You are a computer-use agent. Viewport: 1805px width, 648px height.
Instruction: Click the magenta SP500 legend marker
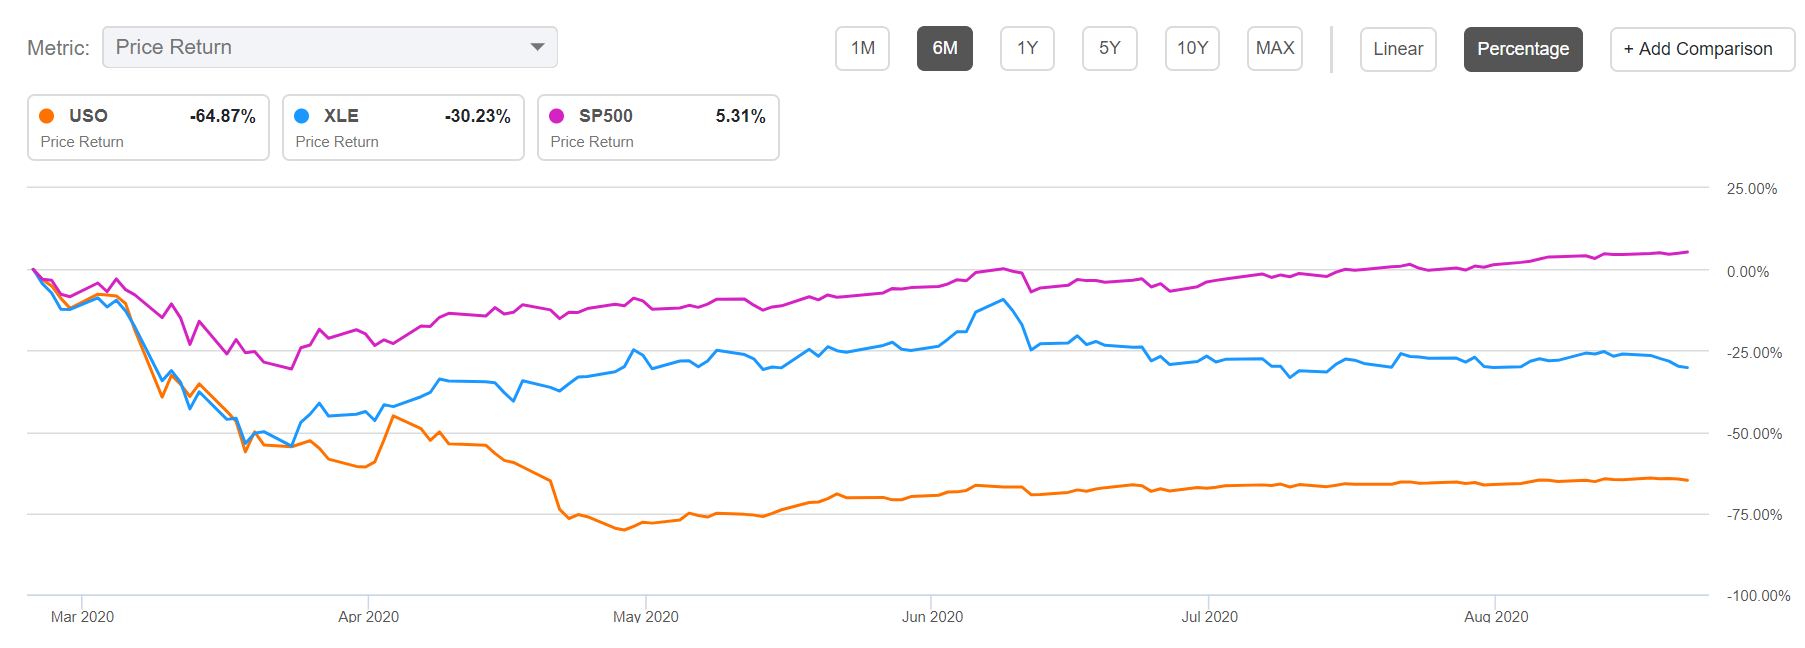point(555,116)
